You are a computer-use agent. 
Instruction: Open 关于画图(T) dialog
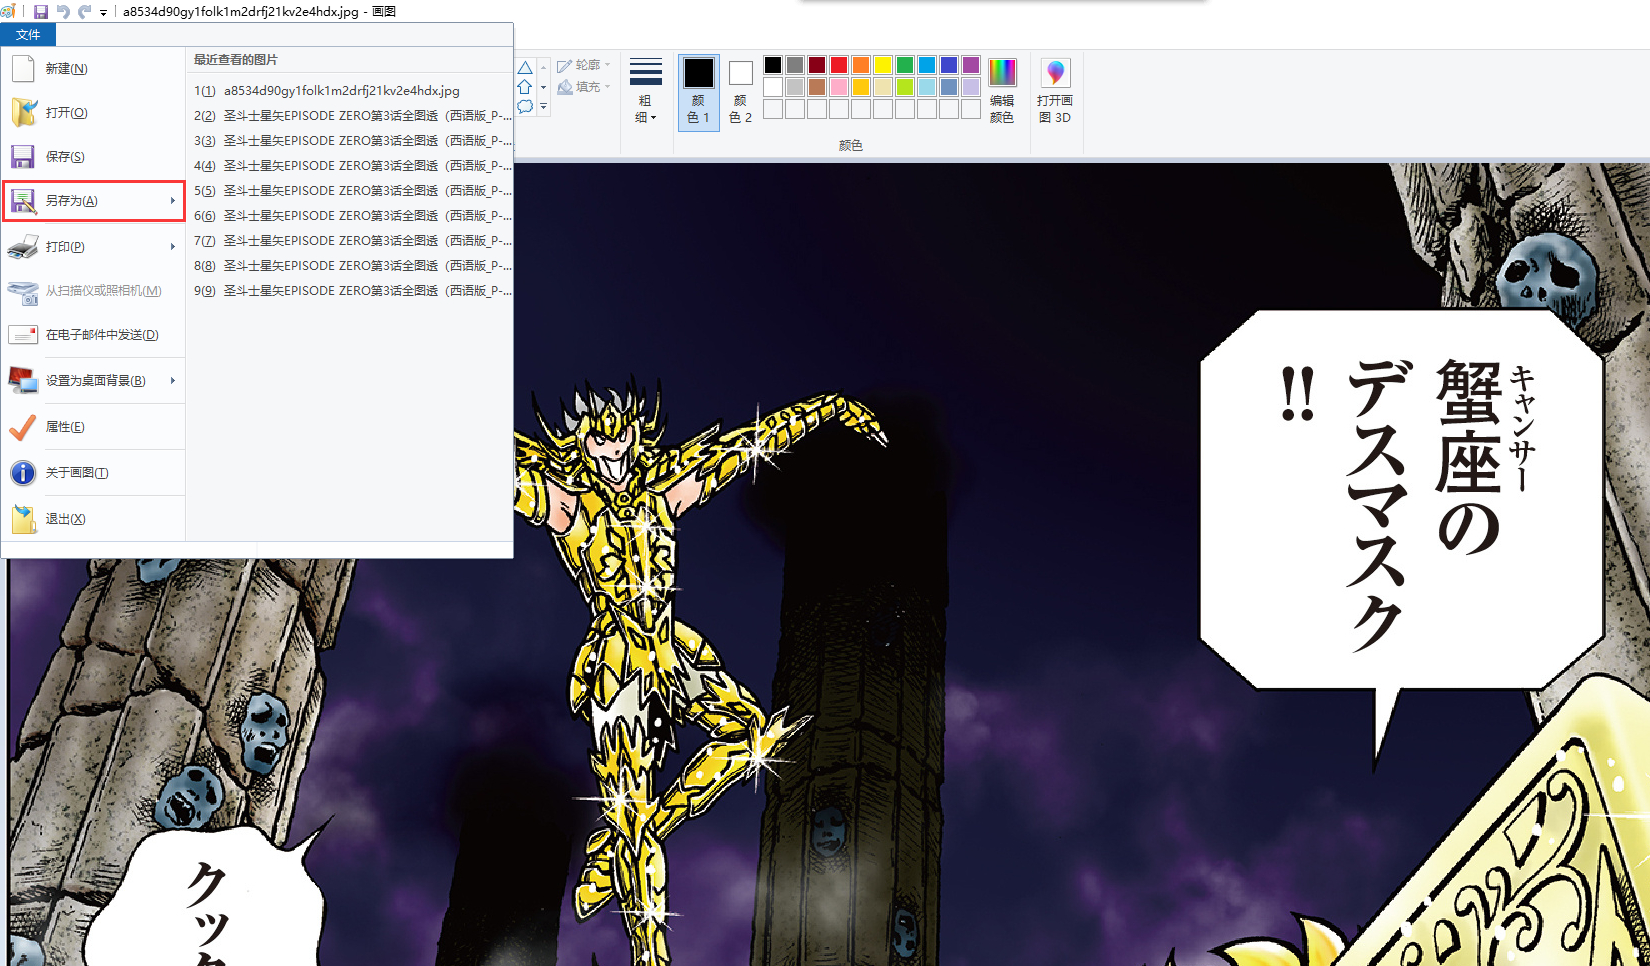tap(94, 473)
